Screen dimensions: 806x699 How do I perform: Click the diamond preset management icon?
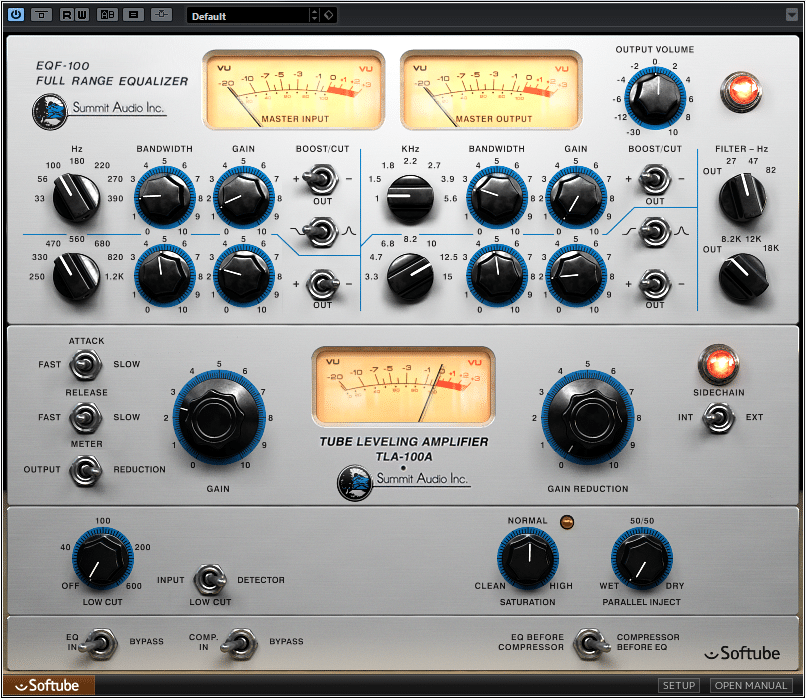tap(328, 15)
